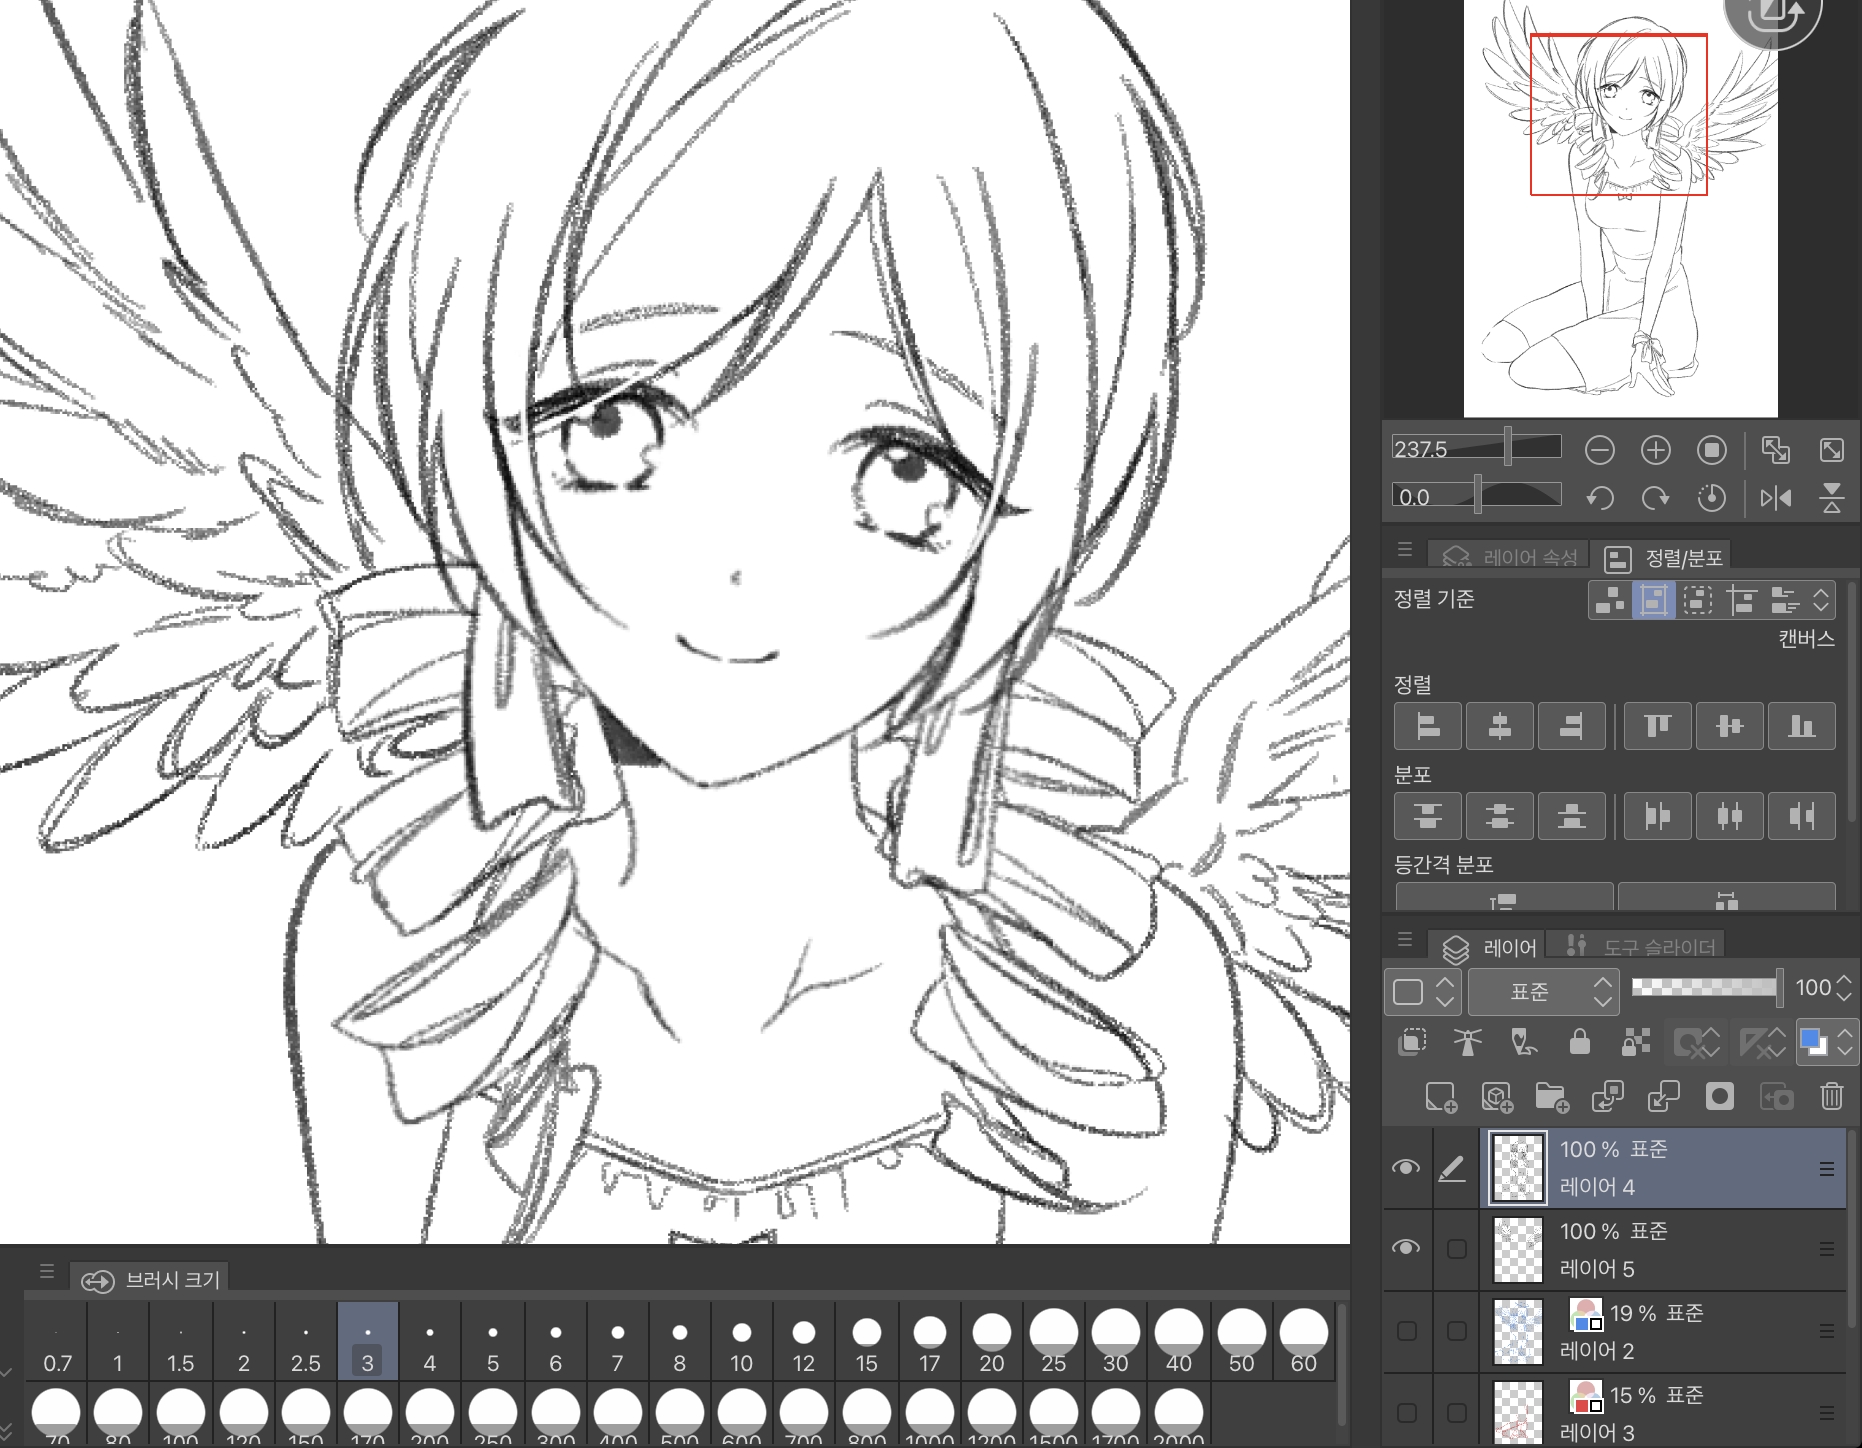Create a new raster layer
Screen dimensions: 1862x1448
(x=1440, y=1097)
